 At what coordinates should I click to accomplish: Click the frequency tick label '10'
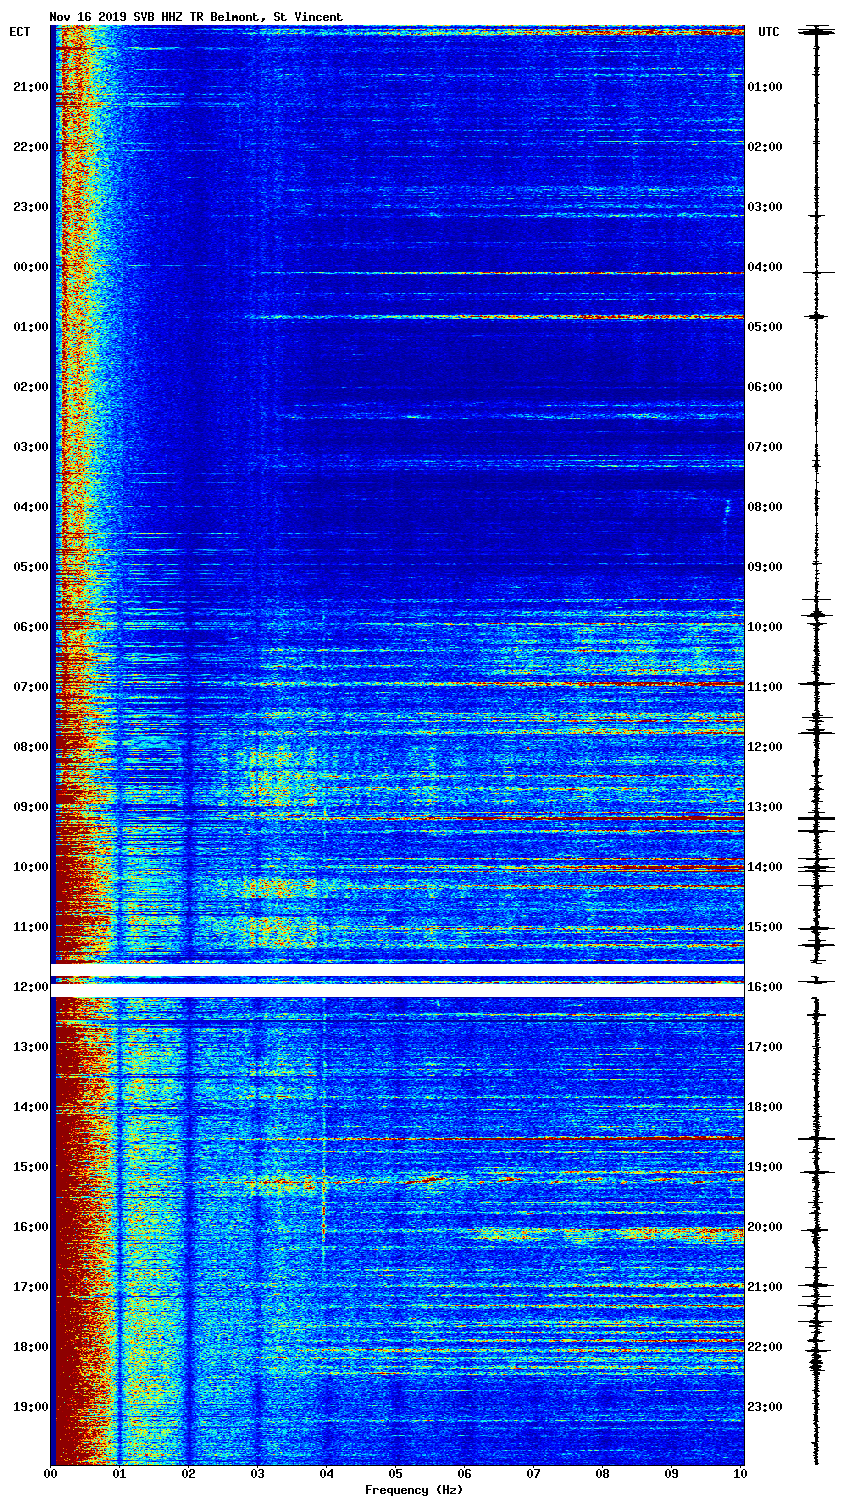click(x=741, y=1474)
